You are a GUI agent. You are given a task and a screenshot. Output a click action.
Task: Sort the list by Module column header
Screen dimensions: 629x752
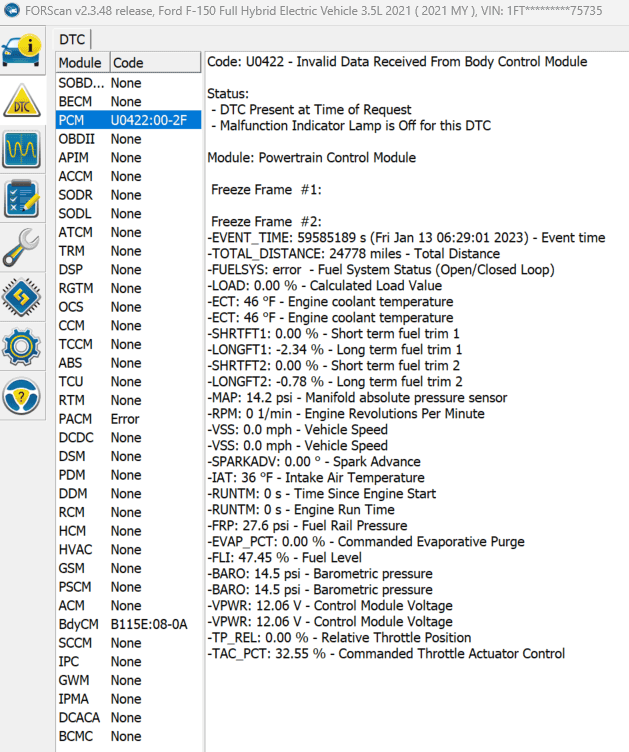point(80,63)
